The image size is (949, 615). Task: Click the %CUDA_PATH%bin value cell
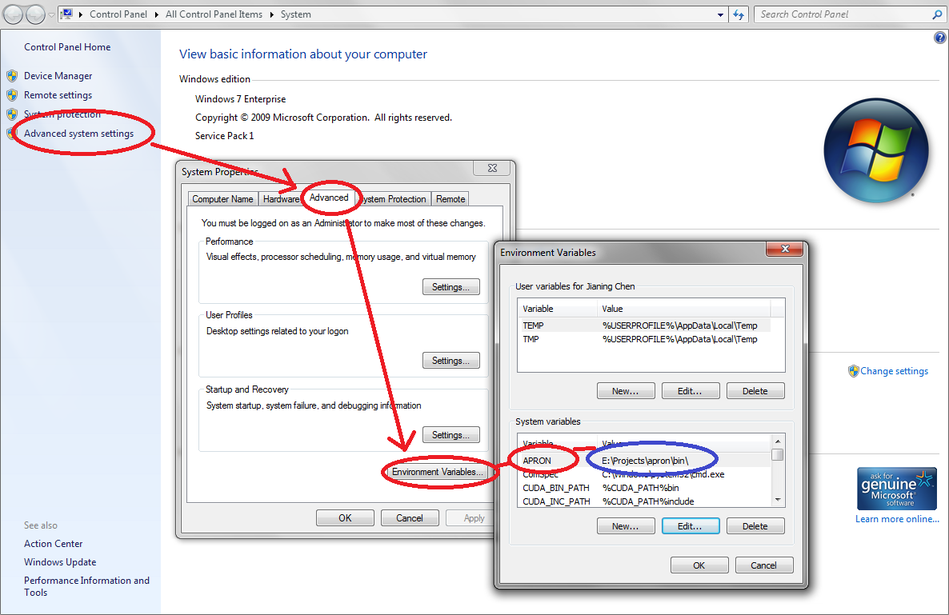(640, 488)
